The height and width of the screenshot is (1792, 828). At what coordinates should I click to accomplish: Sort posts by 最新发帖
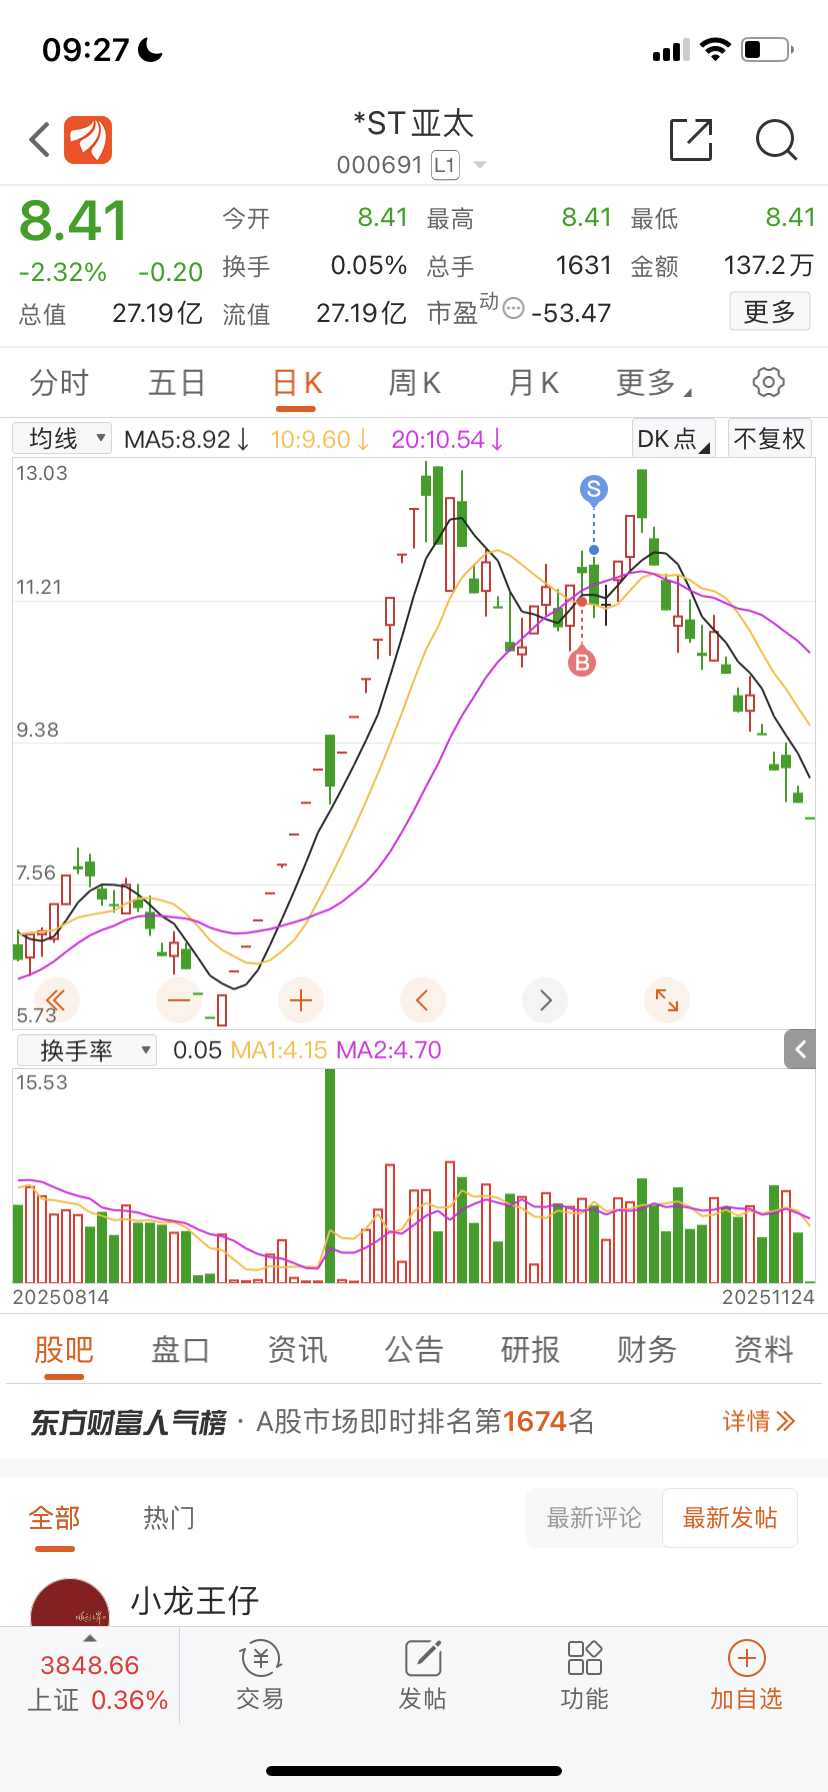730,1518
